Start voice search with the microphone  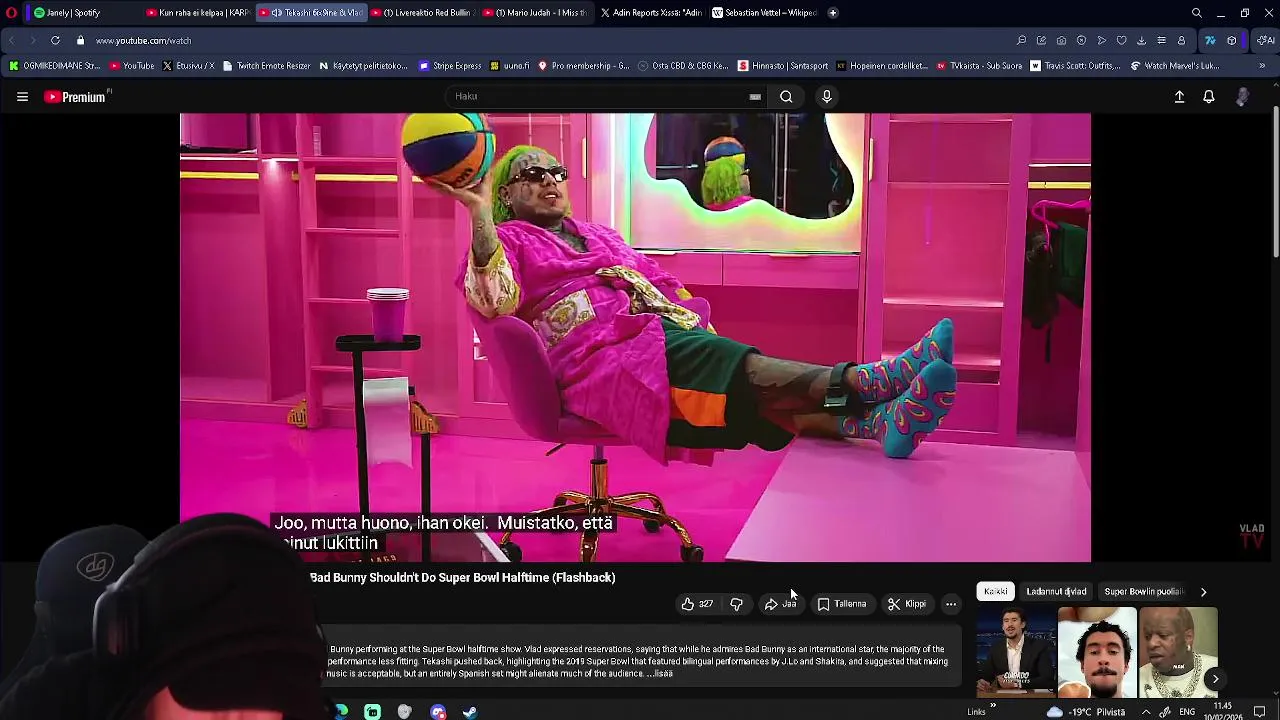click(826, 97)
